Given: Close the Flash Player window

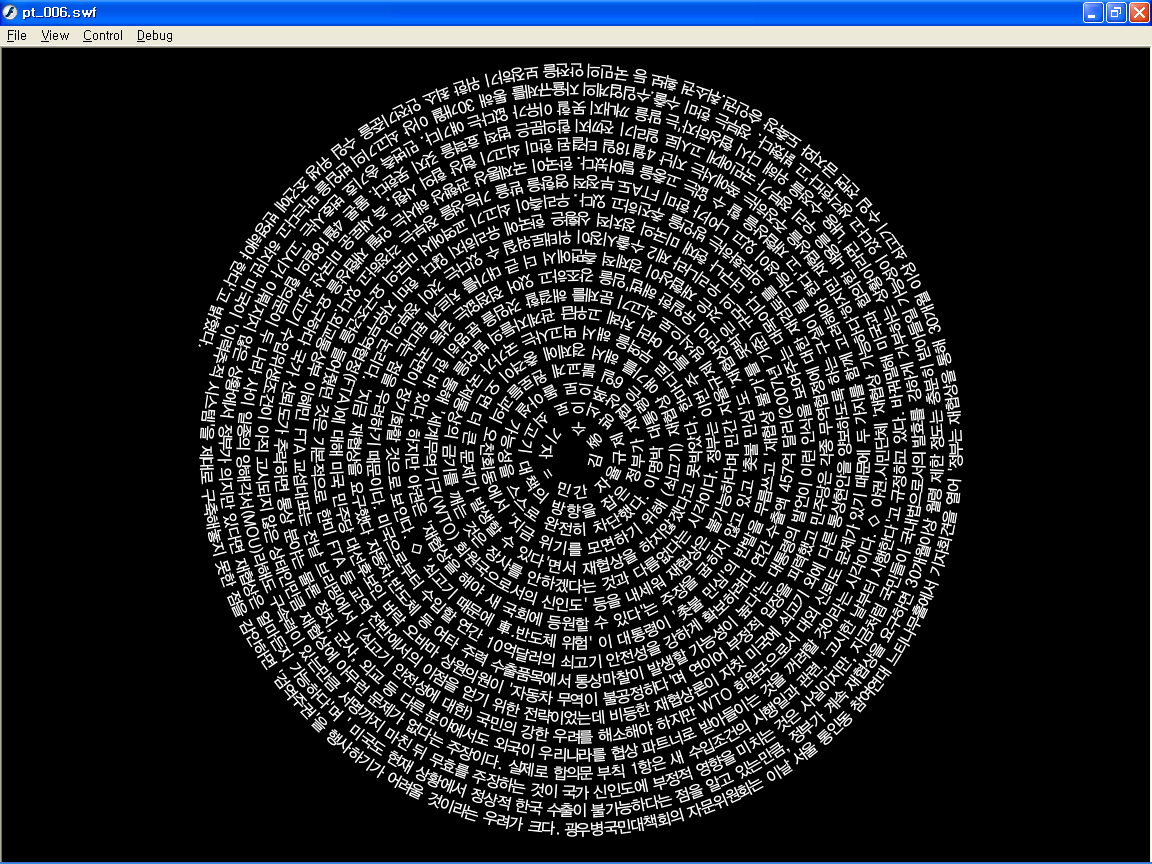Looking at the screenshot, I should coord(1137,12).
